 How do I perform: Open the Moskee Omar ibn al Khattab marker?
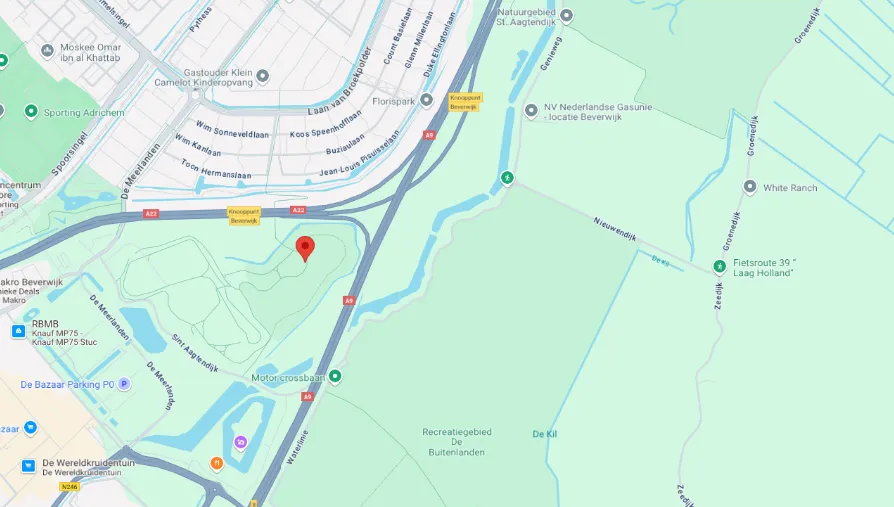(x=47, y=51)
